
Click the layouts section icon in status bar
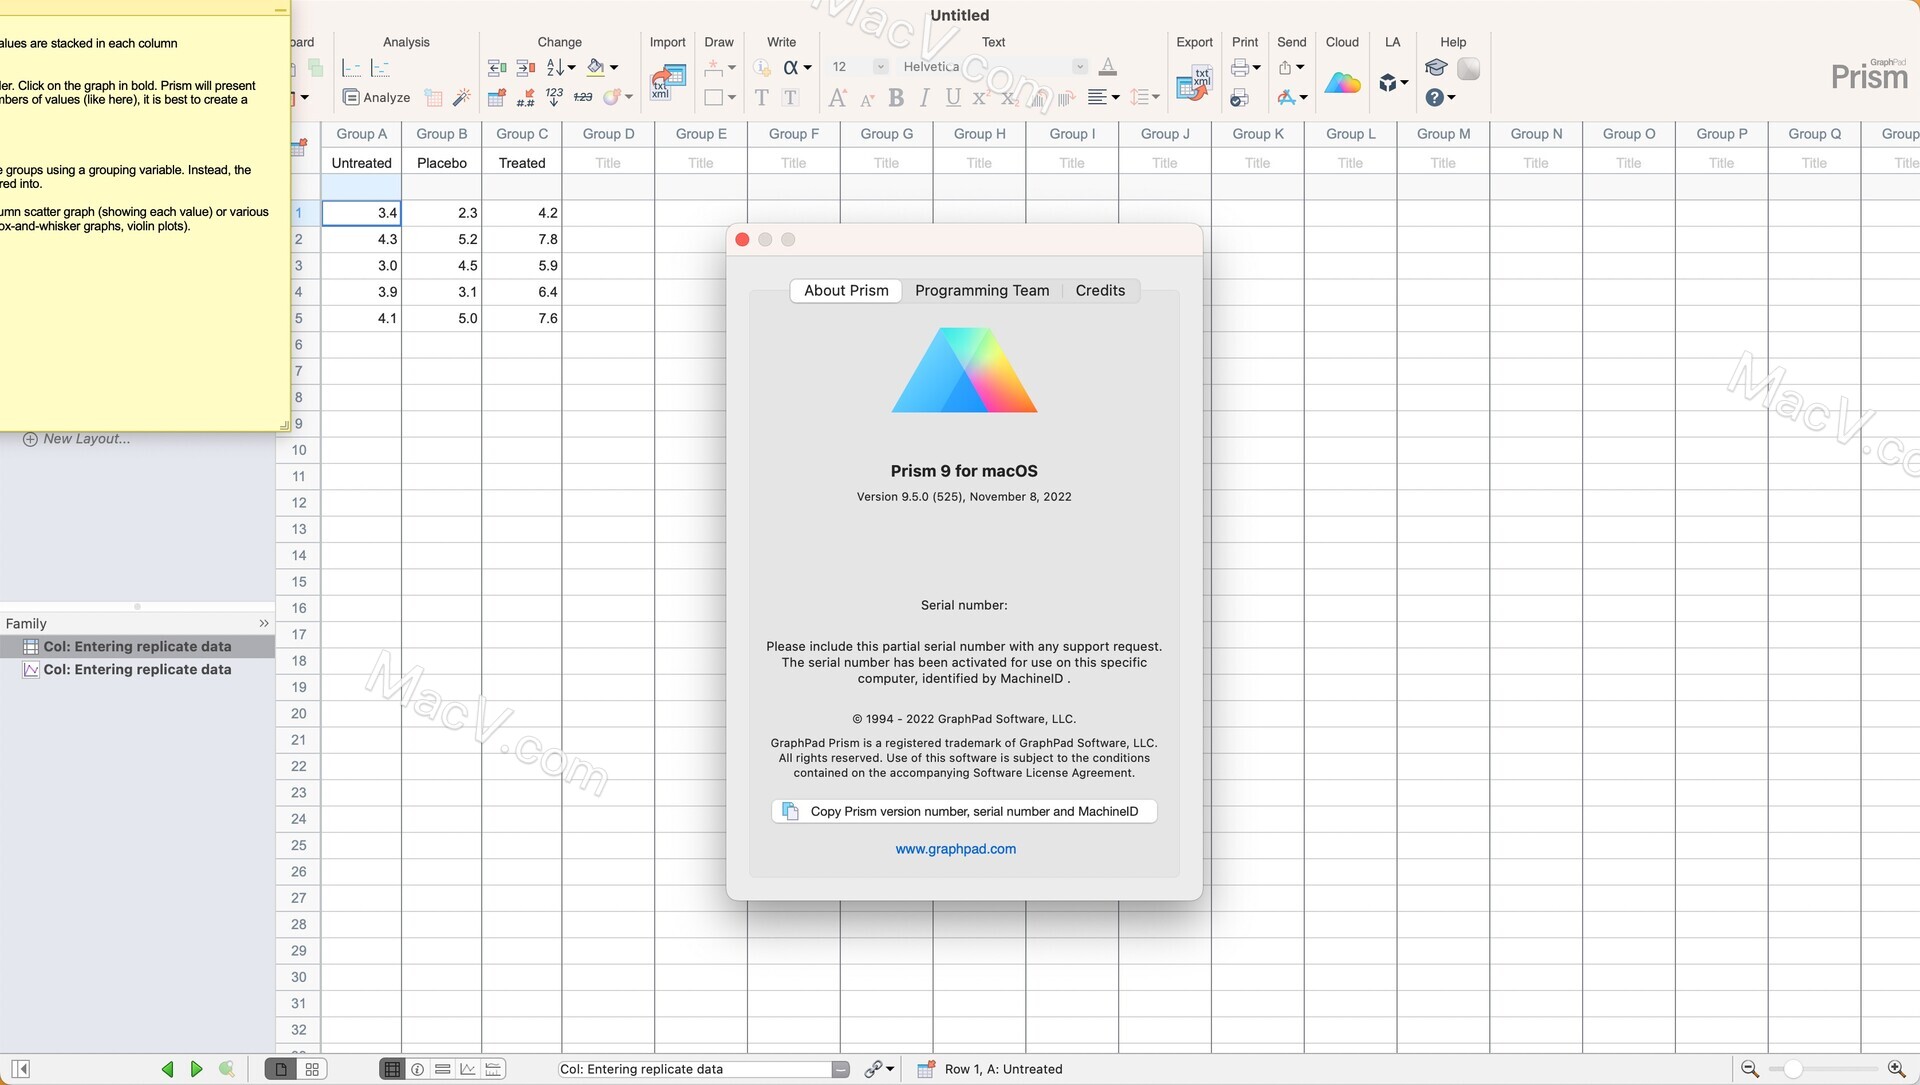pos(493,1069)
